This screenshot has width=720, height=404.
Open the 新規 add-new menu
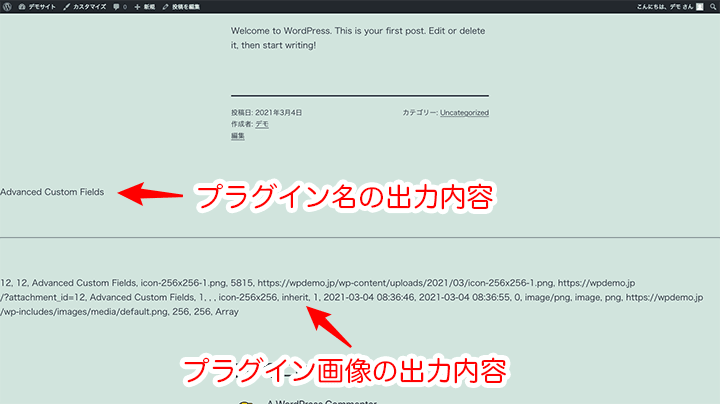point(145,6)
